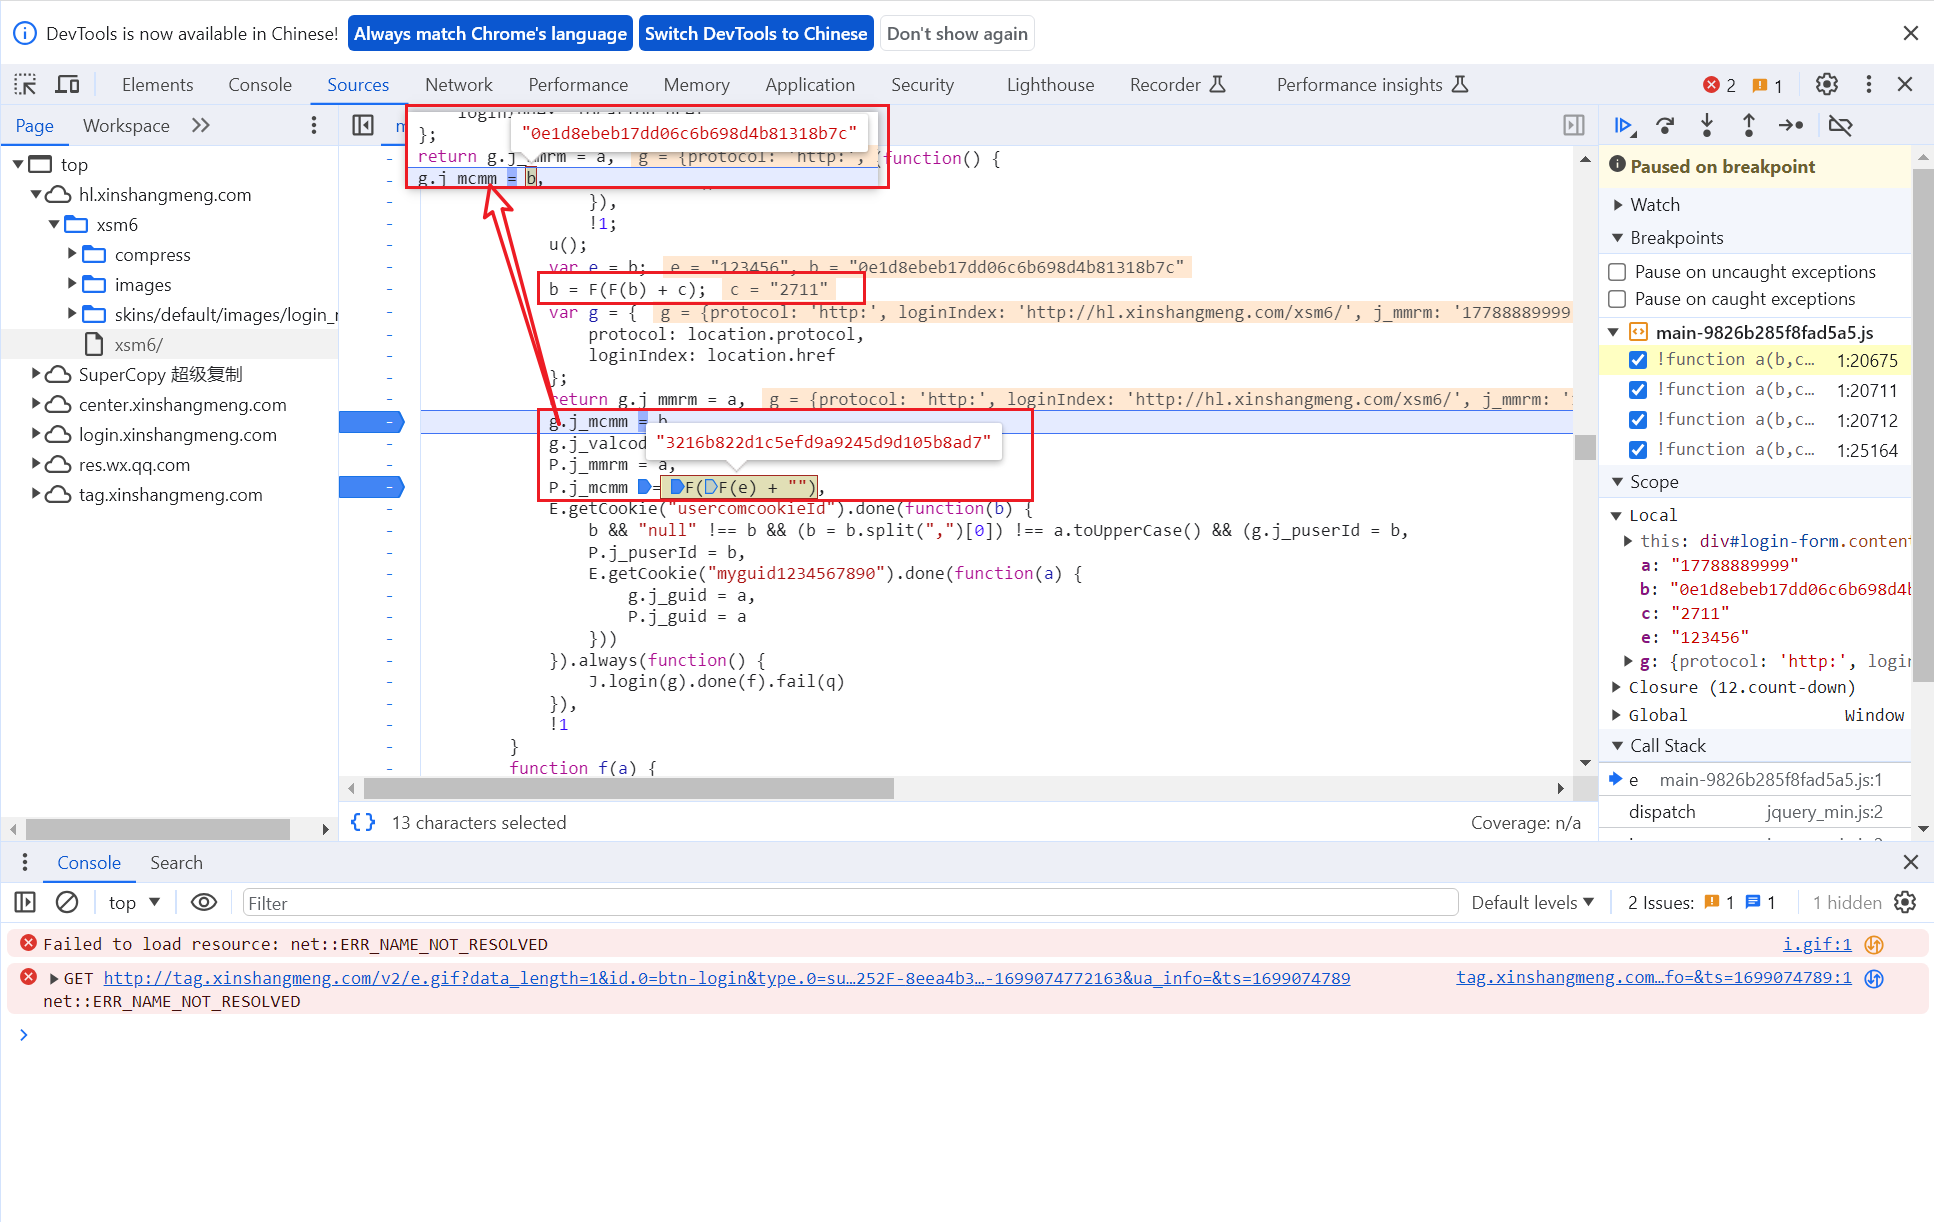Click the console Filter input field
Viewport: 1934px width, 1222px height.
pyautogui.click(x=850, y=902)
